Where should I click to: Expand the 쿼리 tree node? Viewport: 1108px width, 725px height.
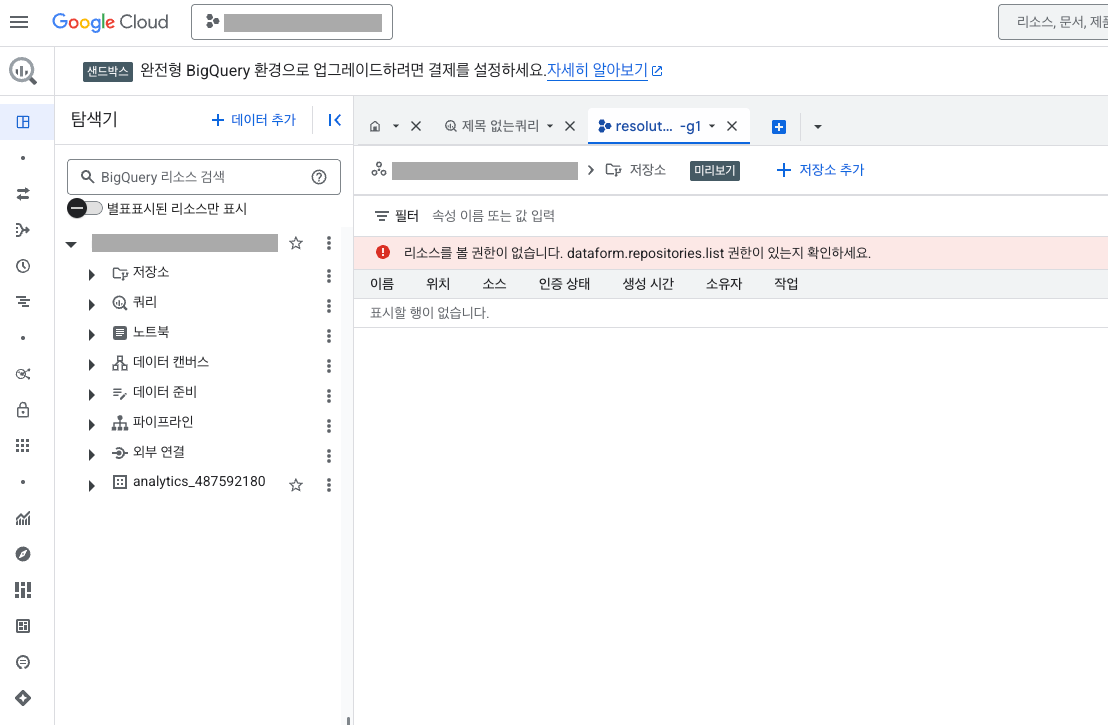pyautogui.click(x=91, y=305)
